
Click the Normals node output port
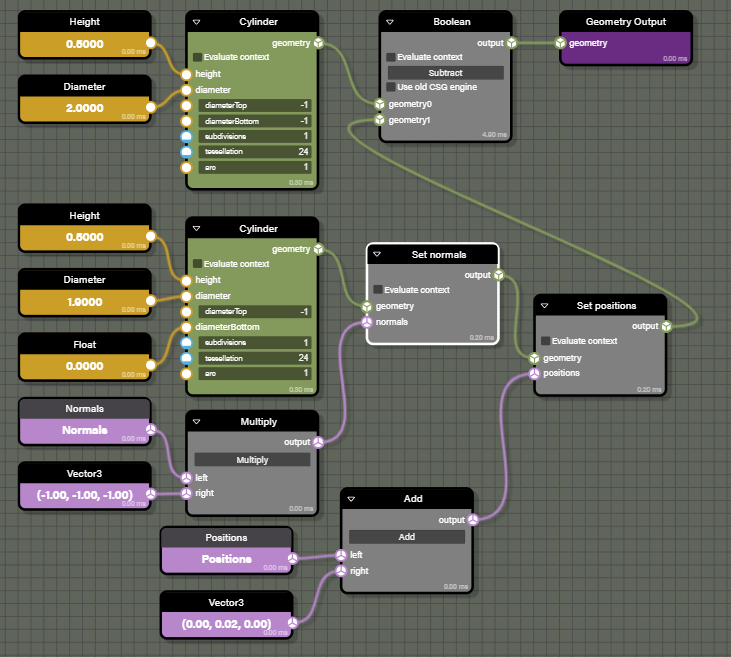(151, 429)
